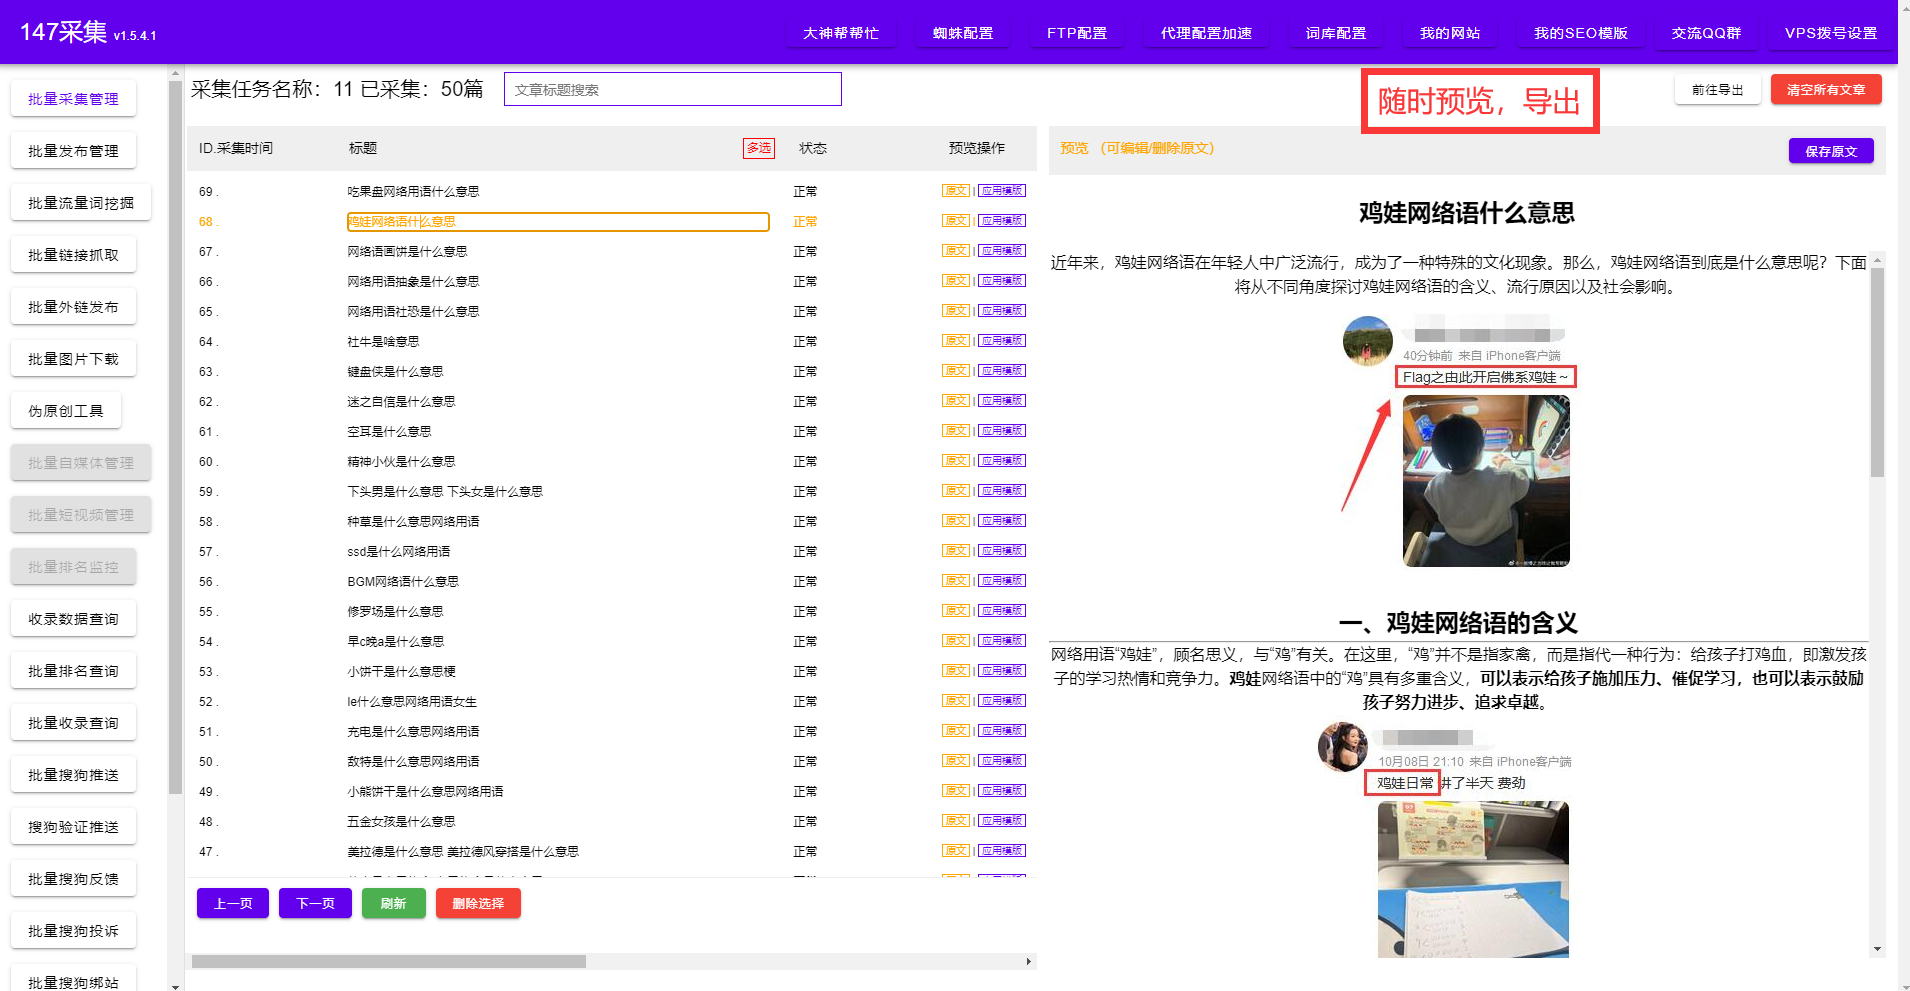The width and height of the screenshot is (1910, 991).
Task: Apply 应用模版 to article 56
Action: point(1002,581)
